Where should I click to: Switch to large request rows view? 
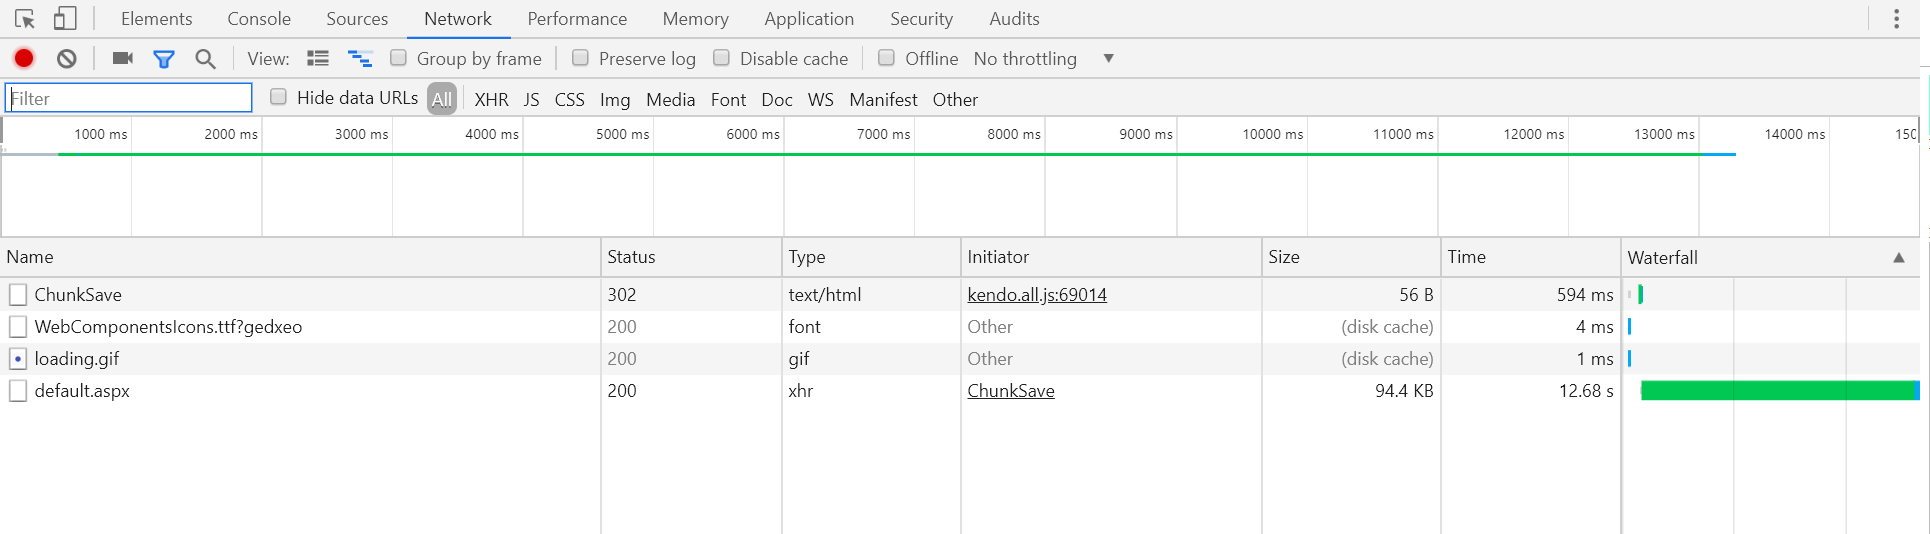click(x=318, y=58)
